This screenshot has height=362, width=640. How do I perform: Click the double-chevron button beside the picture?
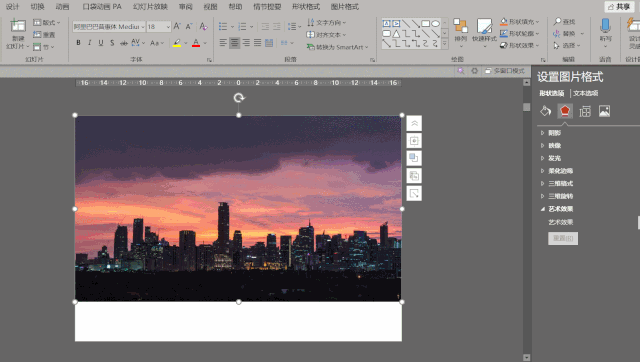pyautogui.click(x=414, y=123)
